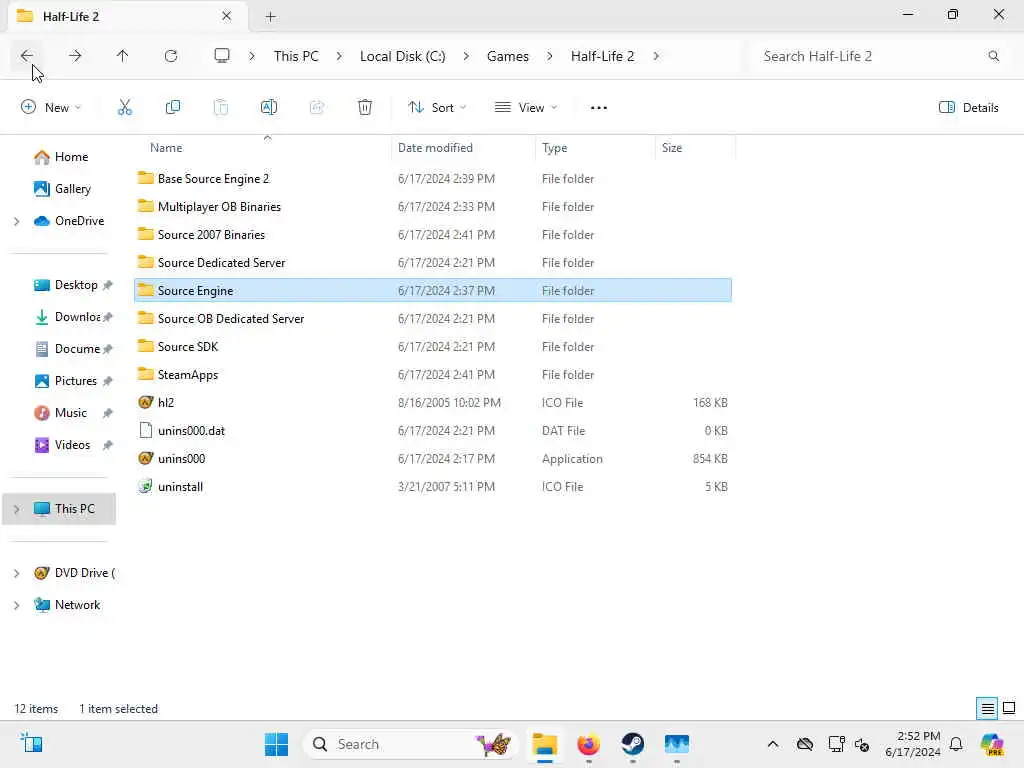
Task: Click Games in the breadcrumb
Action: coord(507,56)
